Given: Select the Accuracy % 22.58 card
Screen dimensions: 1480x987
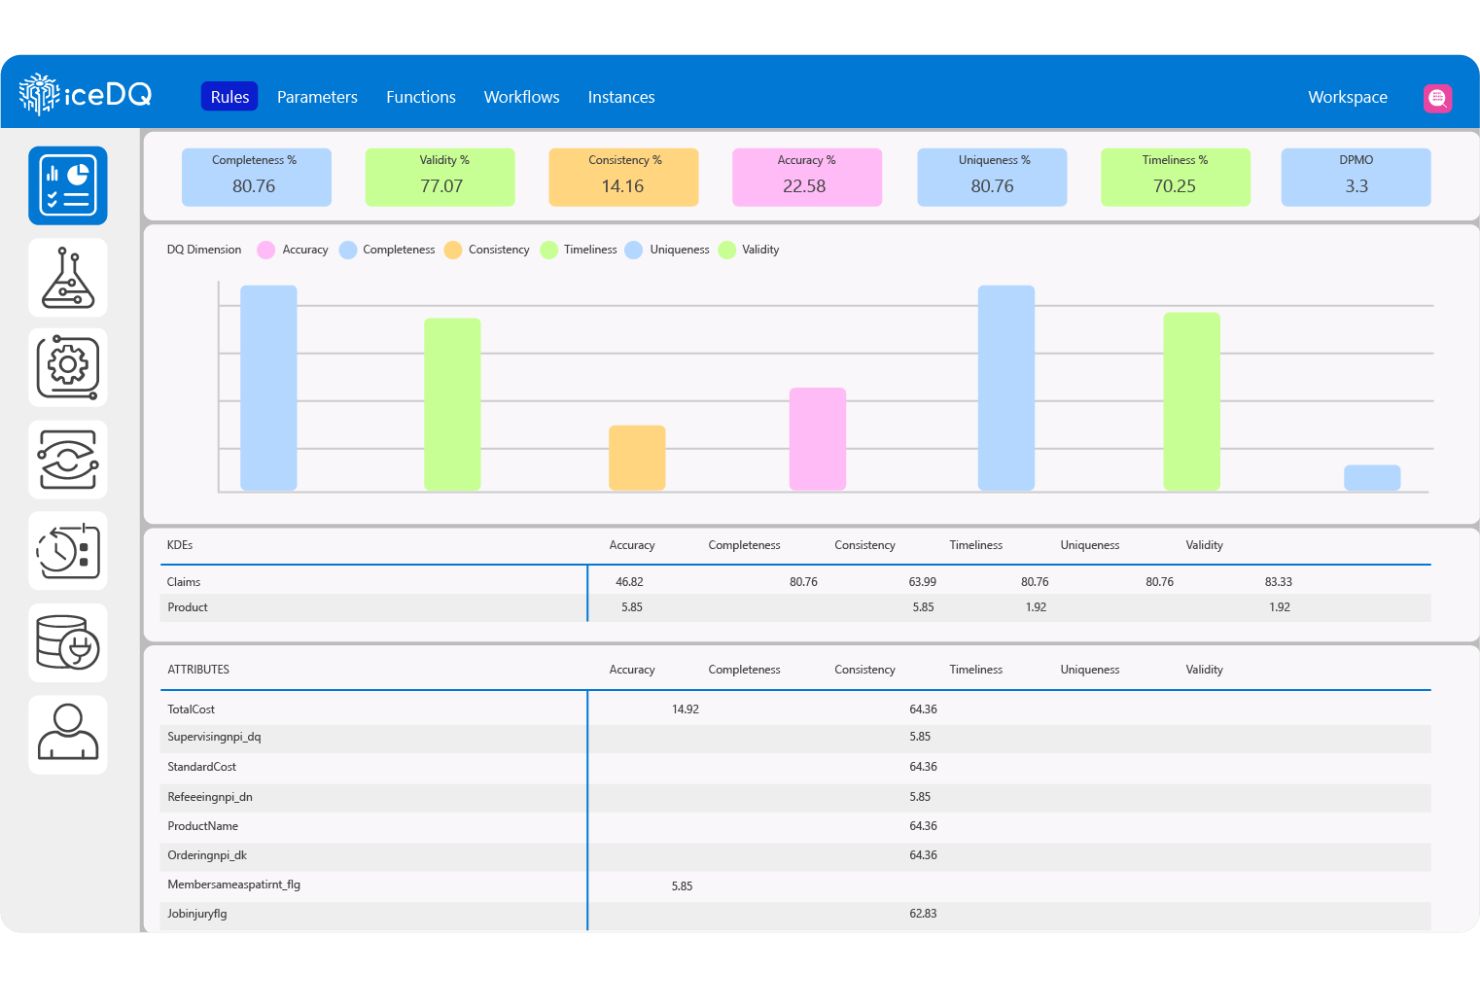Looking at the screenshot, I should 807,177.
